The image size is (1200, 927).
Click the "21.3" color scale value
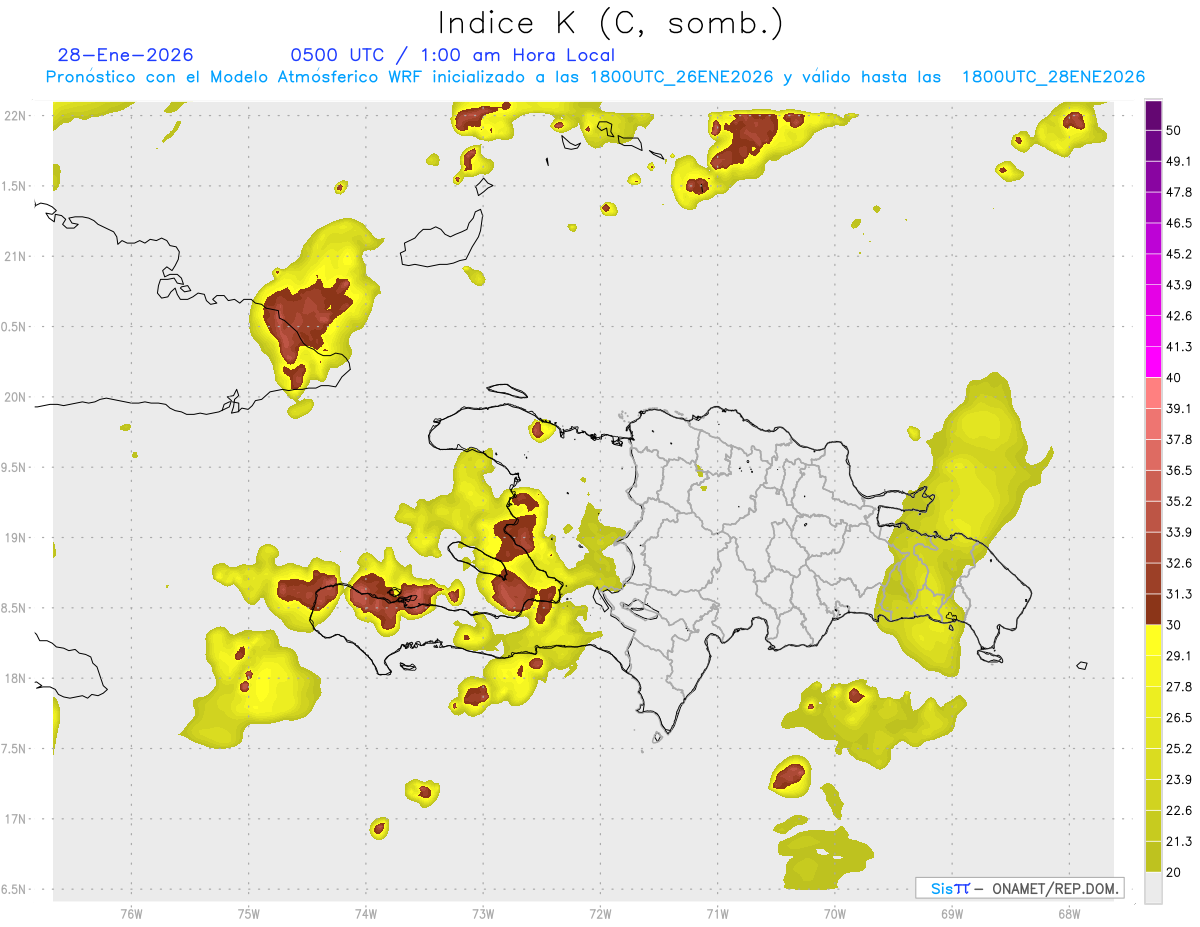pos(1179,841)
